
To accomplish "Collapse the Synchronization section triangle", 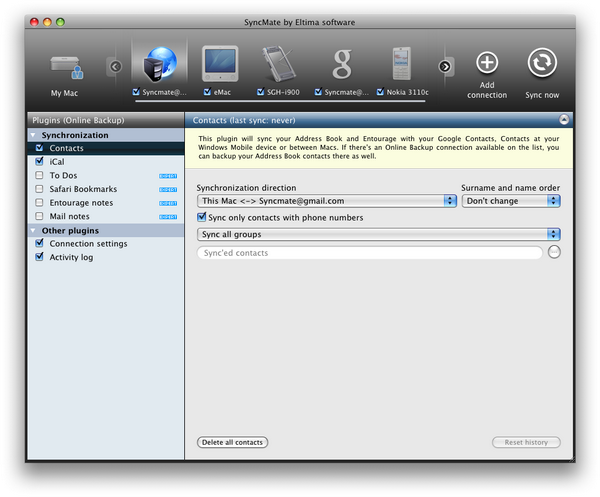I will pos(33,135).
